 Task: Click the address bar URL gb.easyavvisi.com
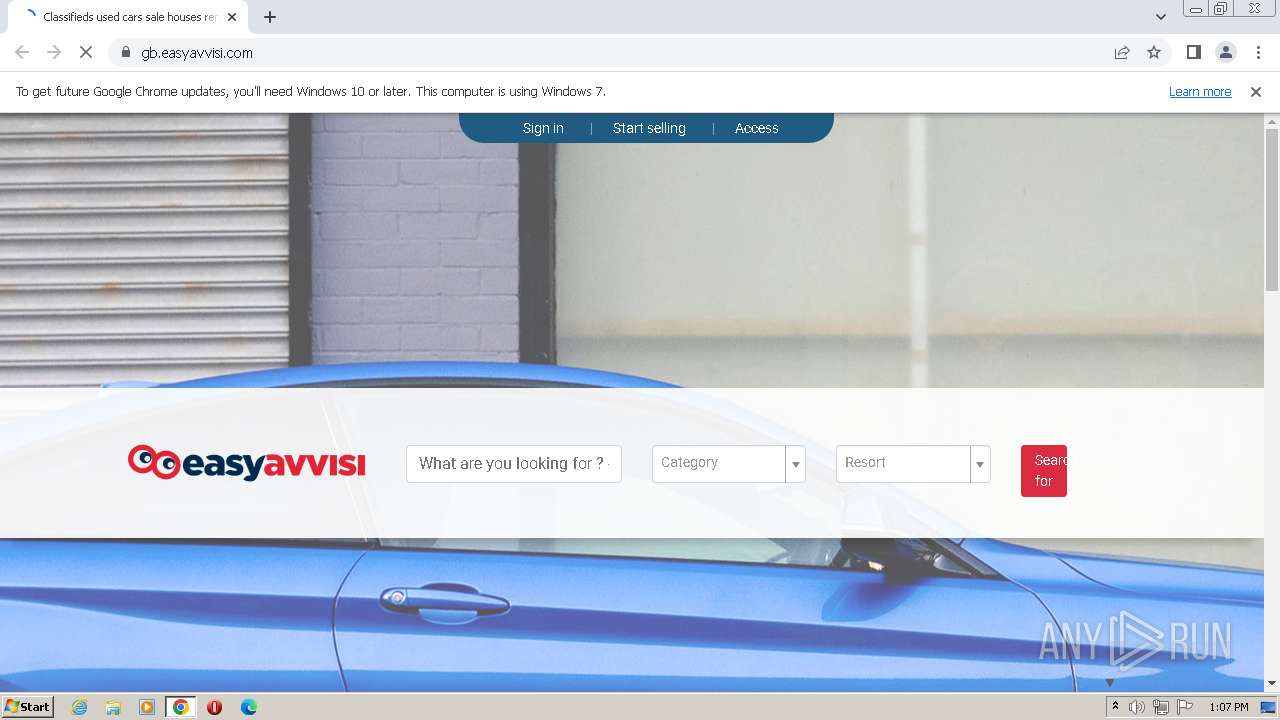click(197, 53)
